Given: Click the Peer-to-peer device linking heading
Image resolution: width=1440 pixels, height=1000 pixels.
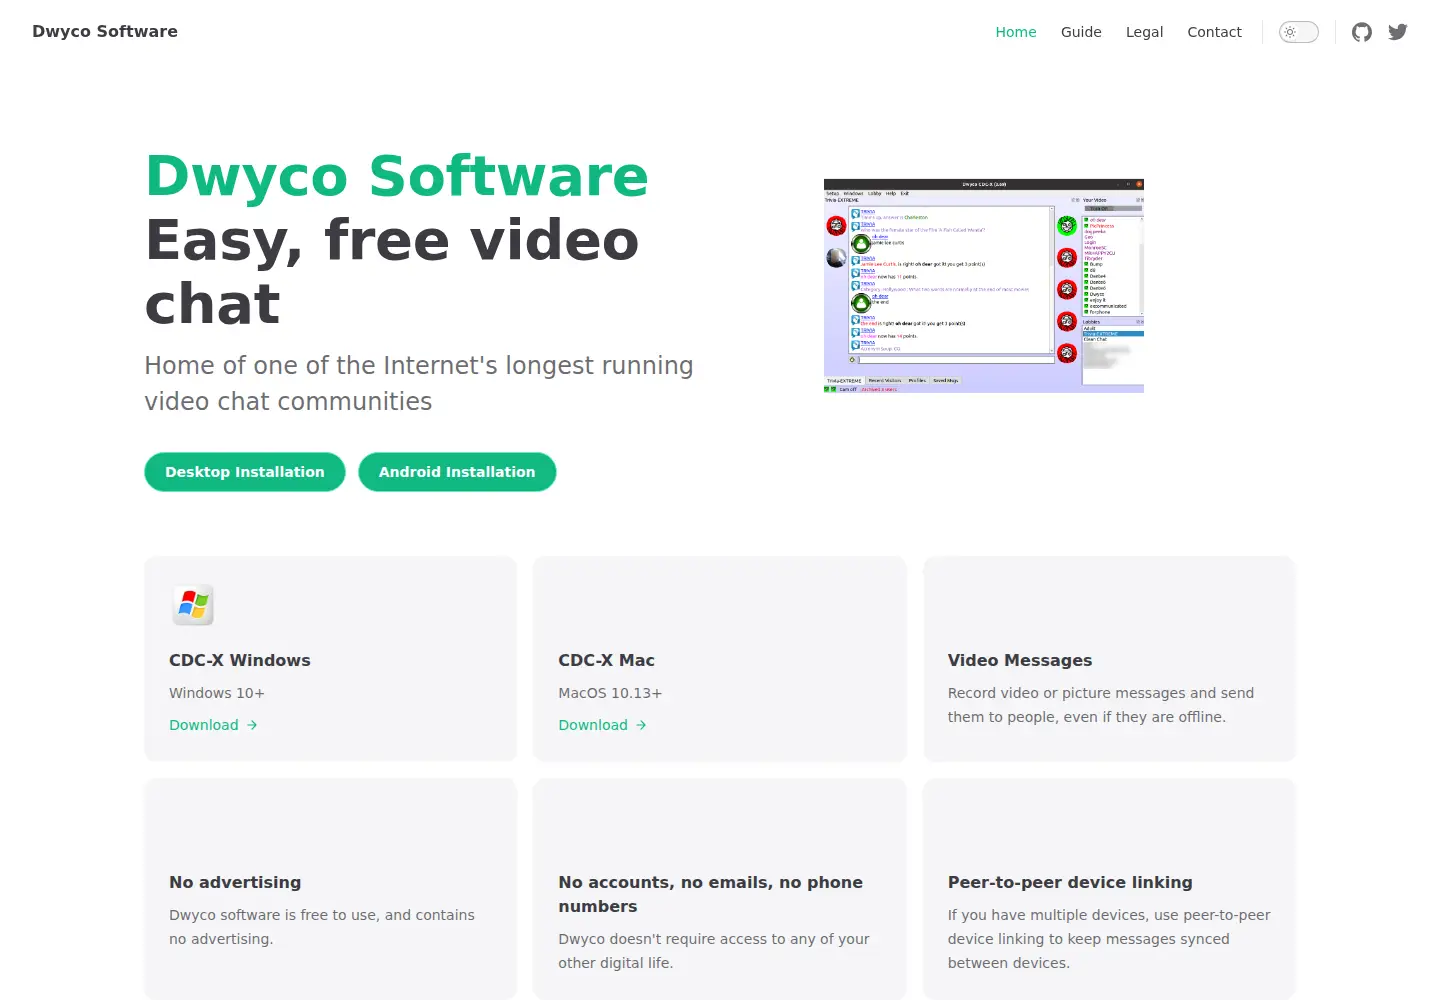Looking at the screenshot, I should 1070,882.
